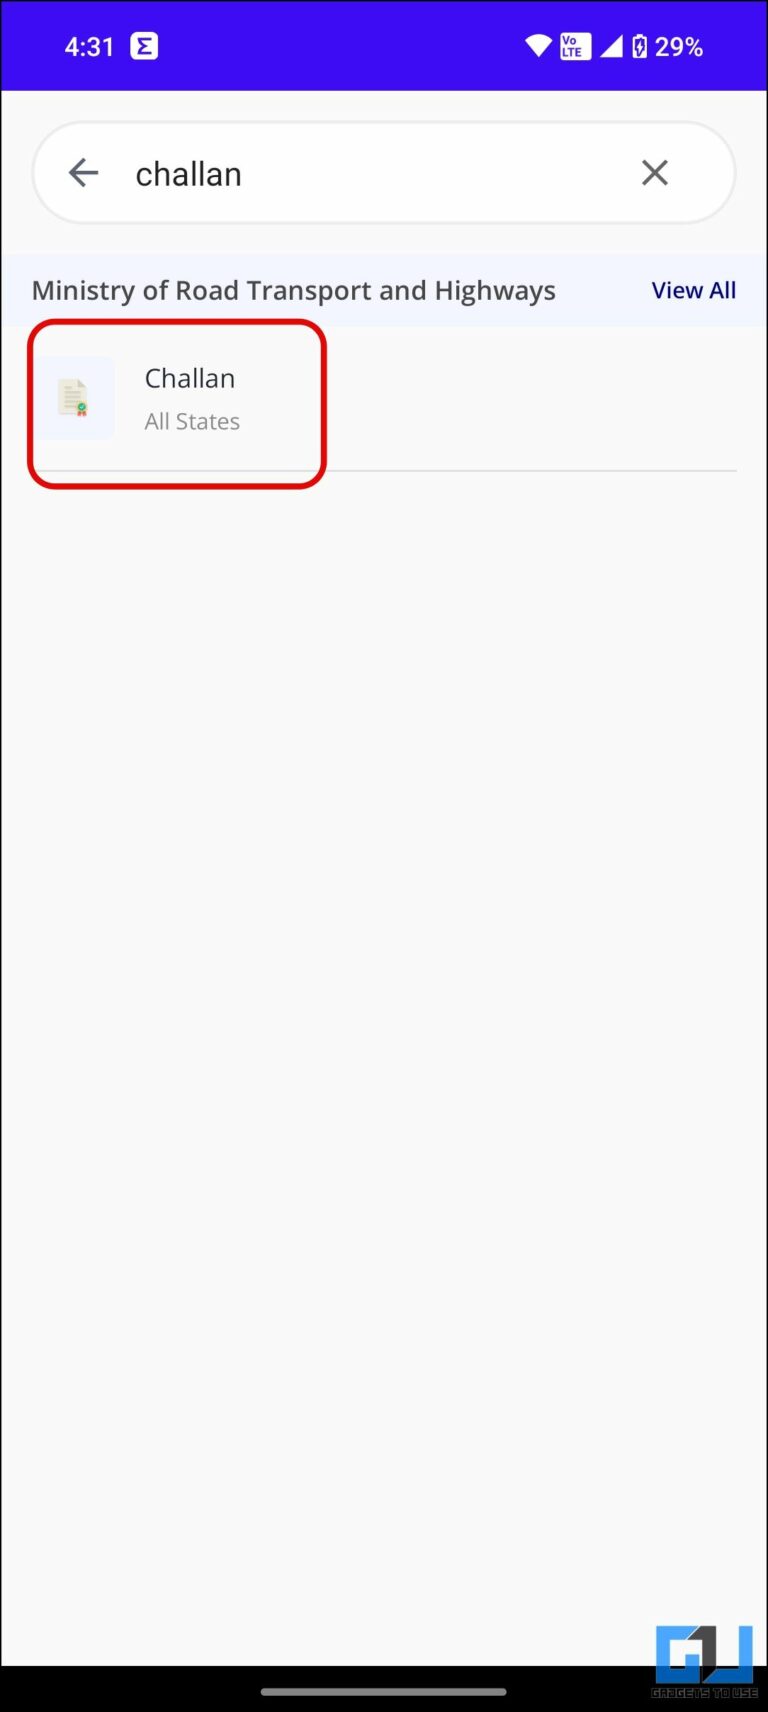Tap the Sigma notification icon in status bar
Screen dimensions: 768x1712
[145, 46]
